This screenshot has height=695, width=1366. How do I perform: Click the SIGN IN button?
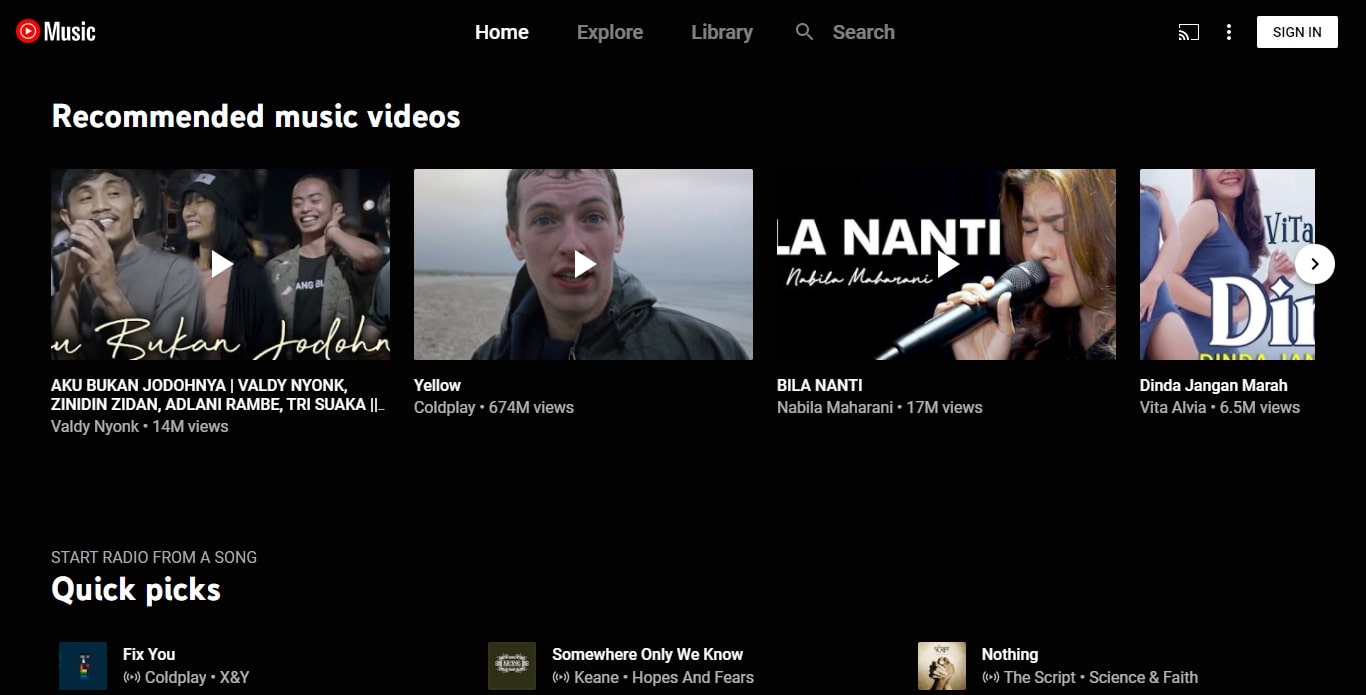1297,31
